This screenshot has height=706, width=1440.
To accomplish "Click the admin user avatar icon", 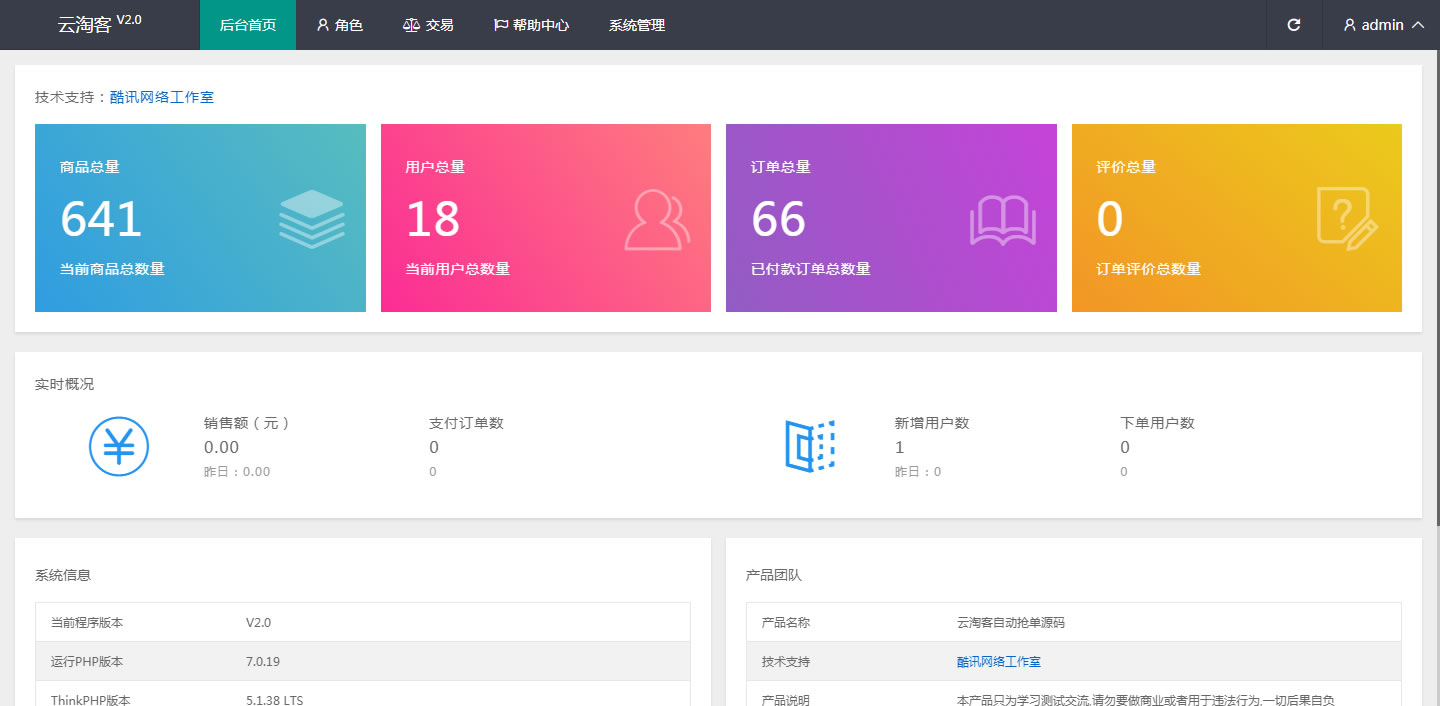I will click(x=1349, y=25).
